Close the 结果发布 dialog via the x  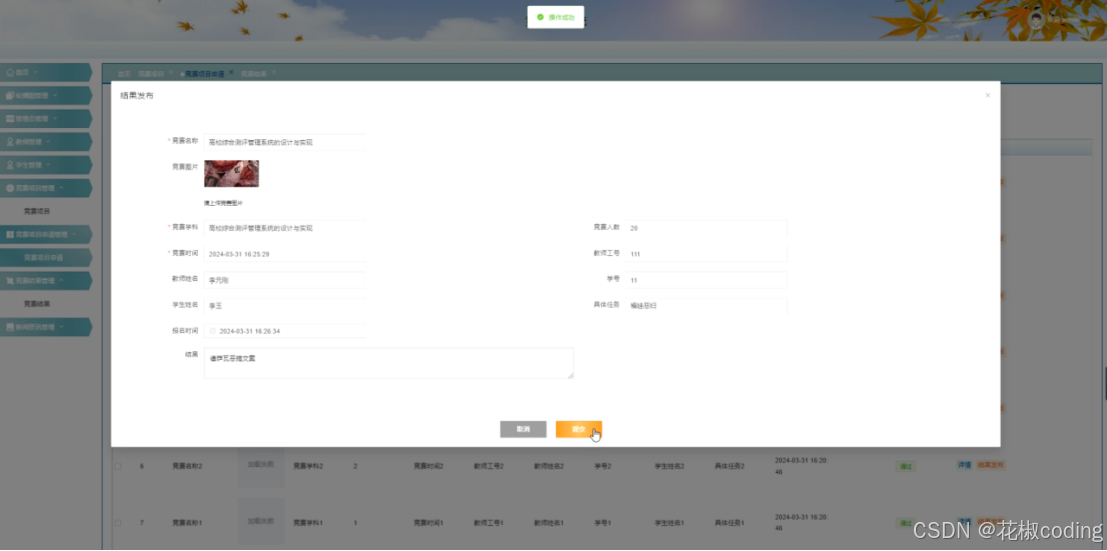[988, 95]
